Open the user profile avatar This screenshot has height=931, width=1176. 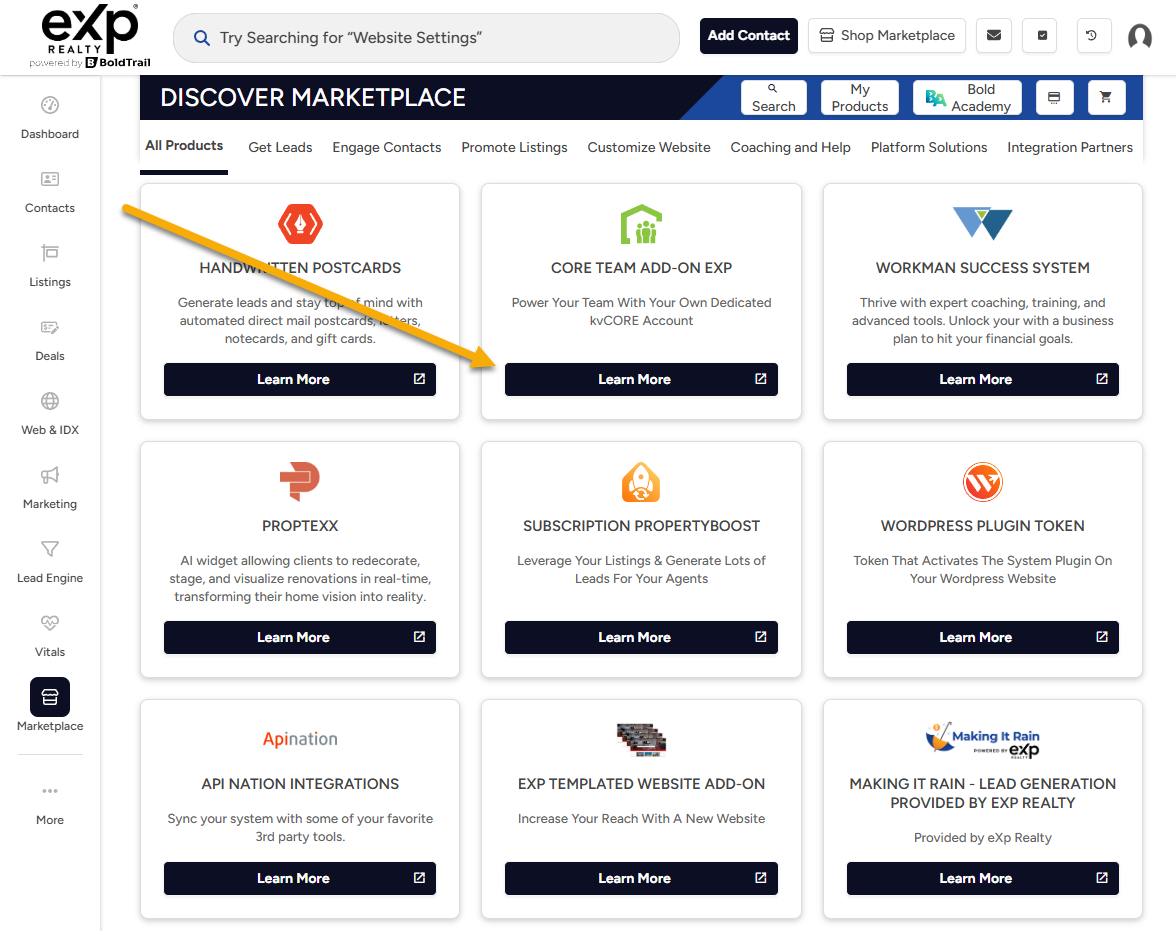(x=1140, y=36)
